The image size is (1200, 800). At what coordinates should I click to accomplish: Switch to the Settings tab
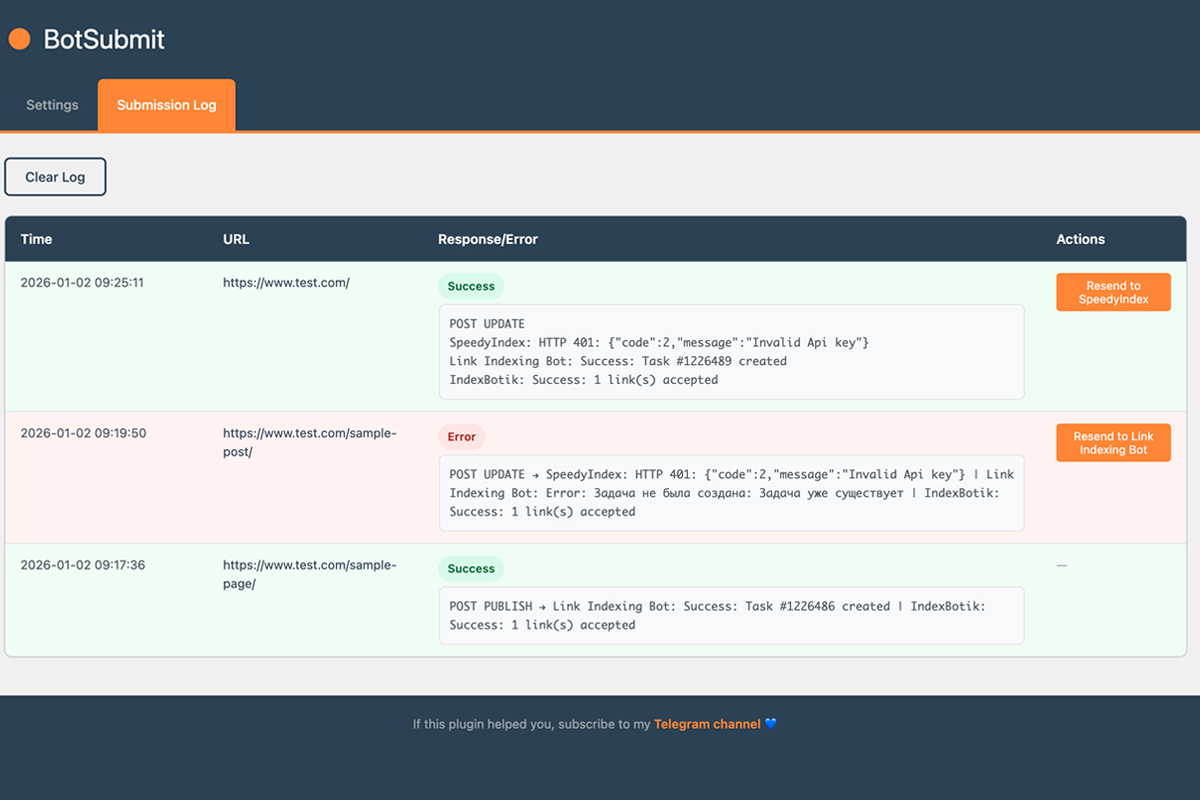click(x=51, y=104)
